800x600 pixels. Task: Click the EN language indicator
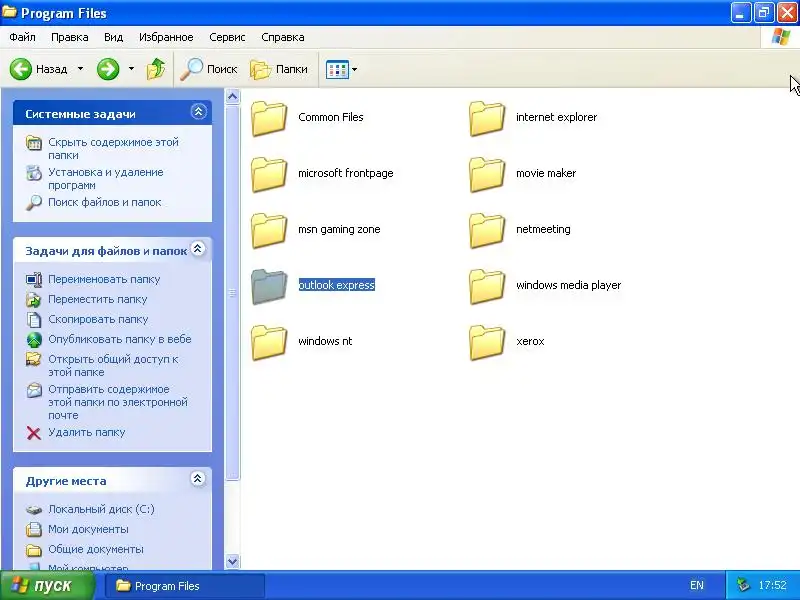[x=696, y=585]
